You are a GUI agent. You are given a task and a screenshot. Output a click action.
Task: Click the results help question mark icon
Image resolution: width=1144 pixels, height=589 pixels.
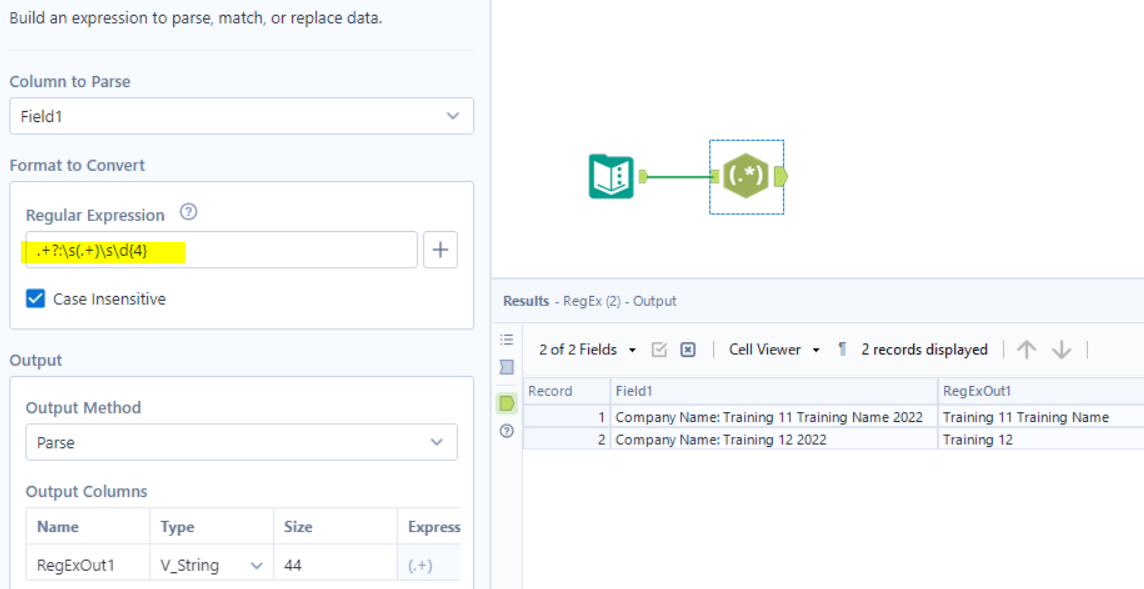tap(507, 431)
